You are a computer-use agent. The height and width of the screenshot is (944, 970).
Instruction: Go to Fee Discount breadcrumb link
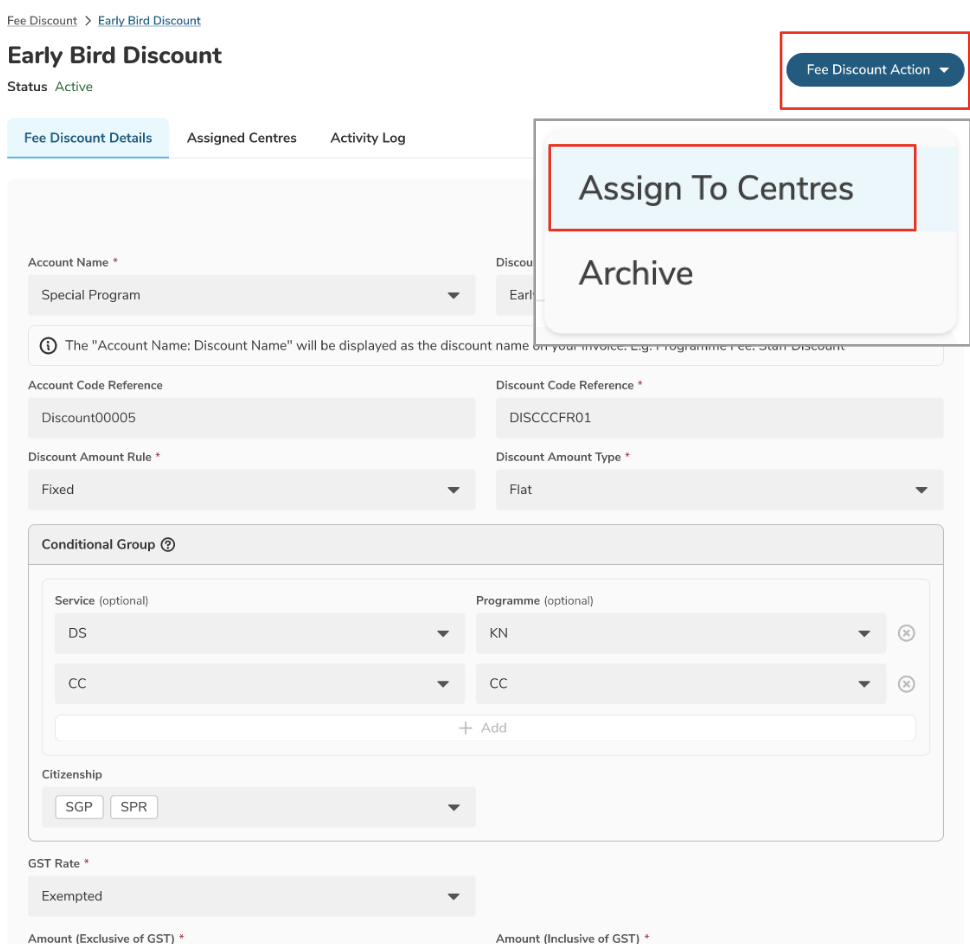[42, 21]
